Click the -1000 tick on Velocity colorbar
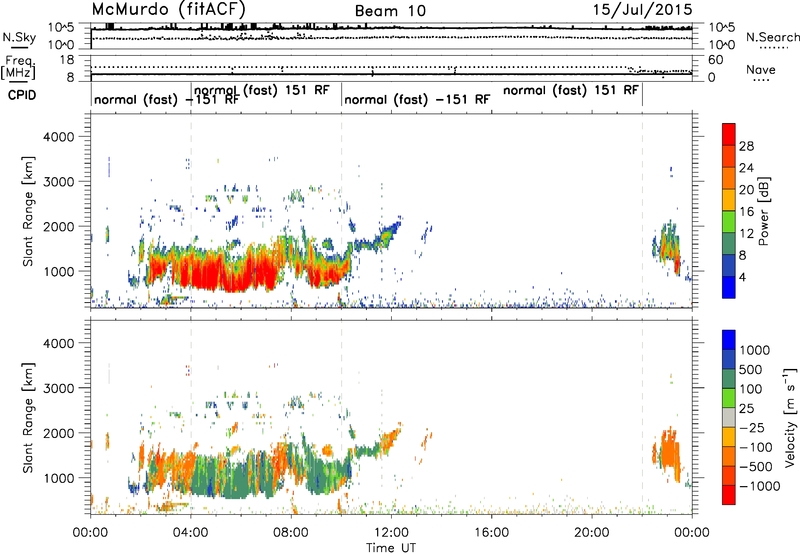Viewport: 800px width, 554px height. point(759,486)
